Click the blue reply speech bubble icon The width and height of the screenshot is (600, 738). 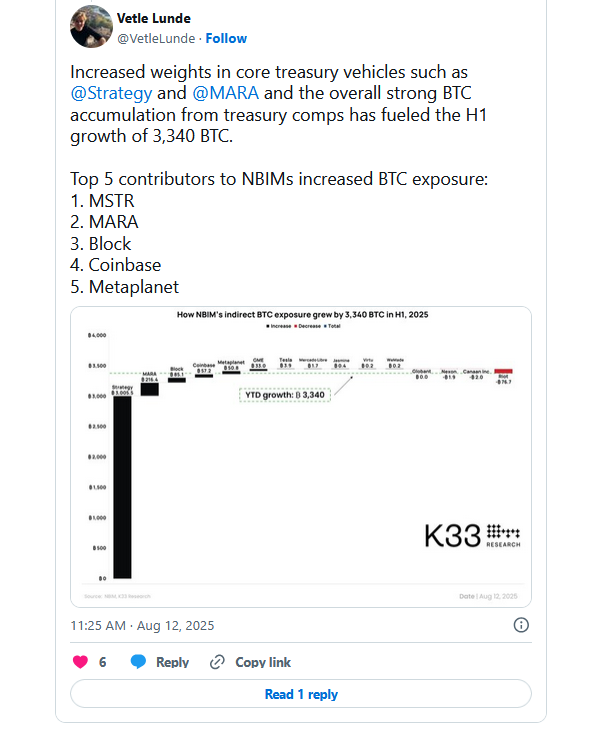pos(138,661)
